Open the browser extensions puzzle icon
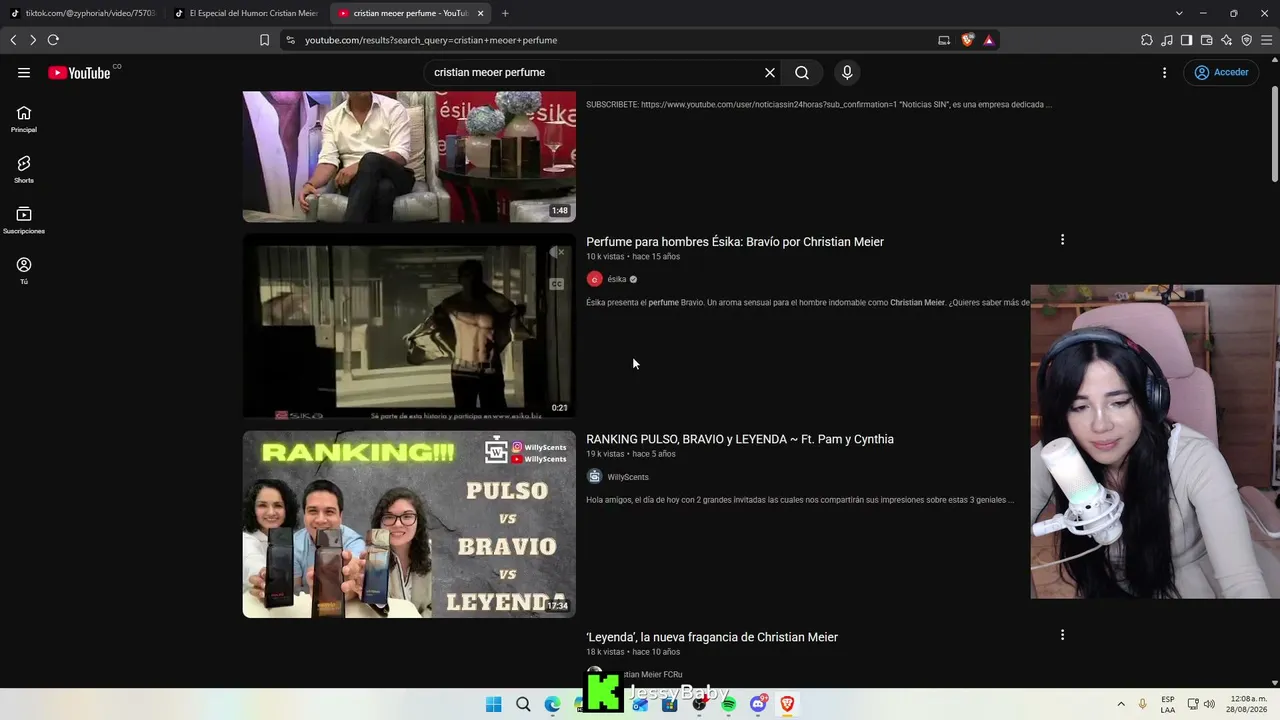The width and height of the screenshot is (1280, 720). coord(1147,40)
